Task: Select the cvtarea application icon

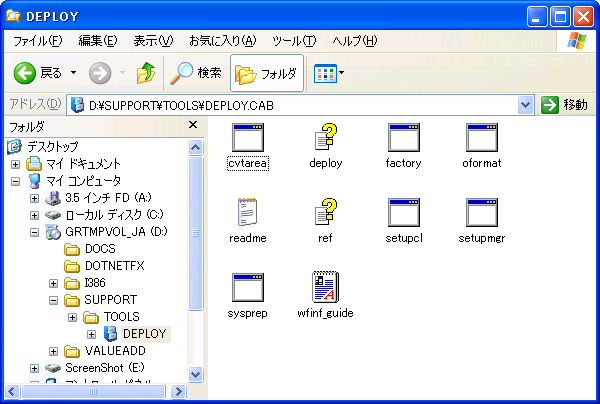Action: tap(248, 138)
